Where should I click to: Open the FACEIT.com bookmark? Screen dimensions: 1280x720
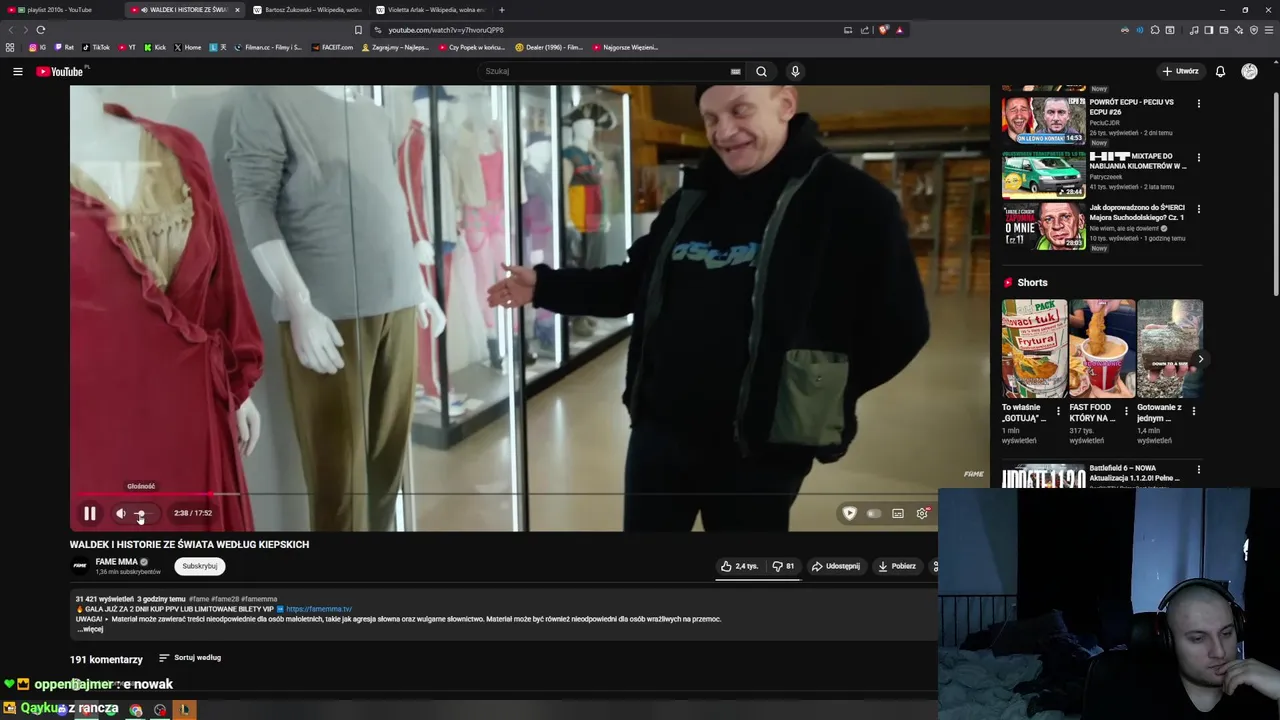(x=333, y=47)
